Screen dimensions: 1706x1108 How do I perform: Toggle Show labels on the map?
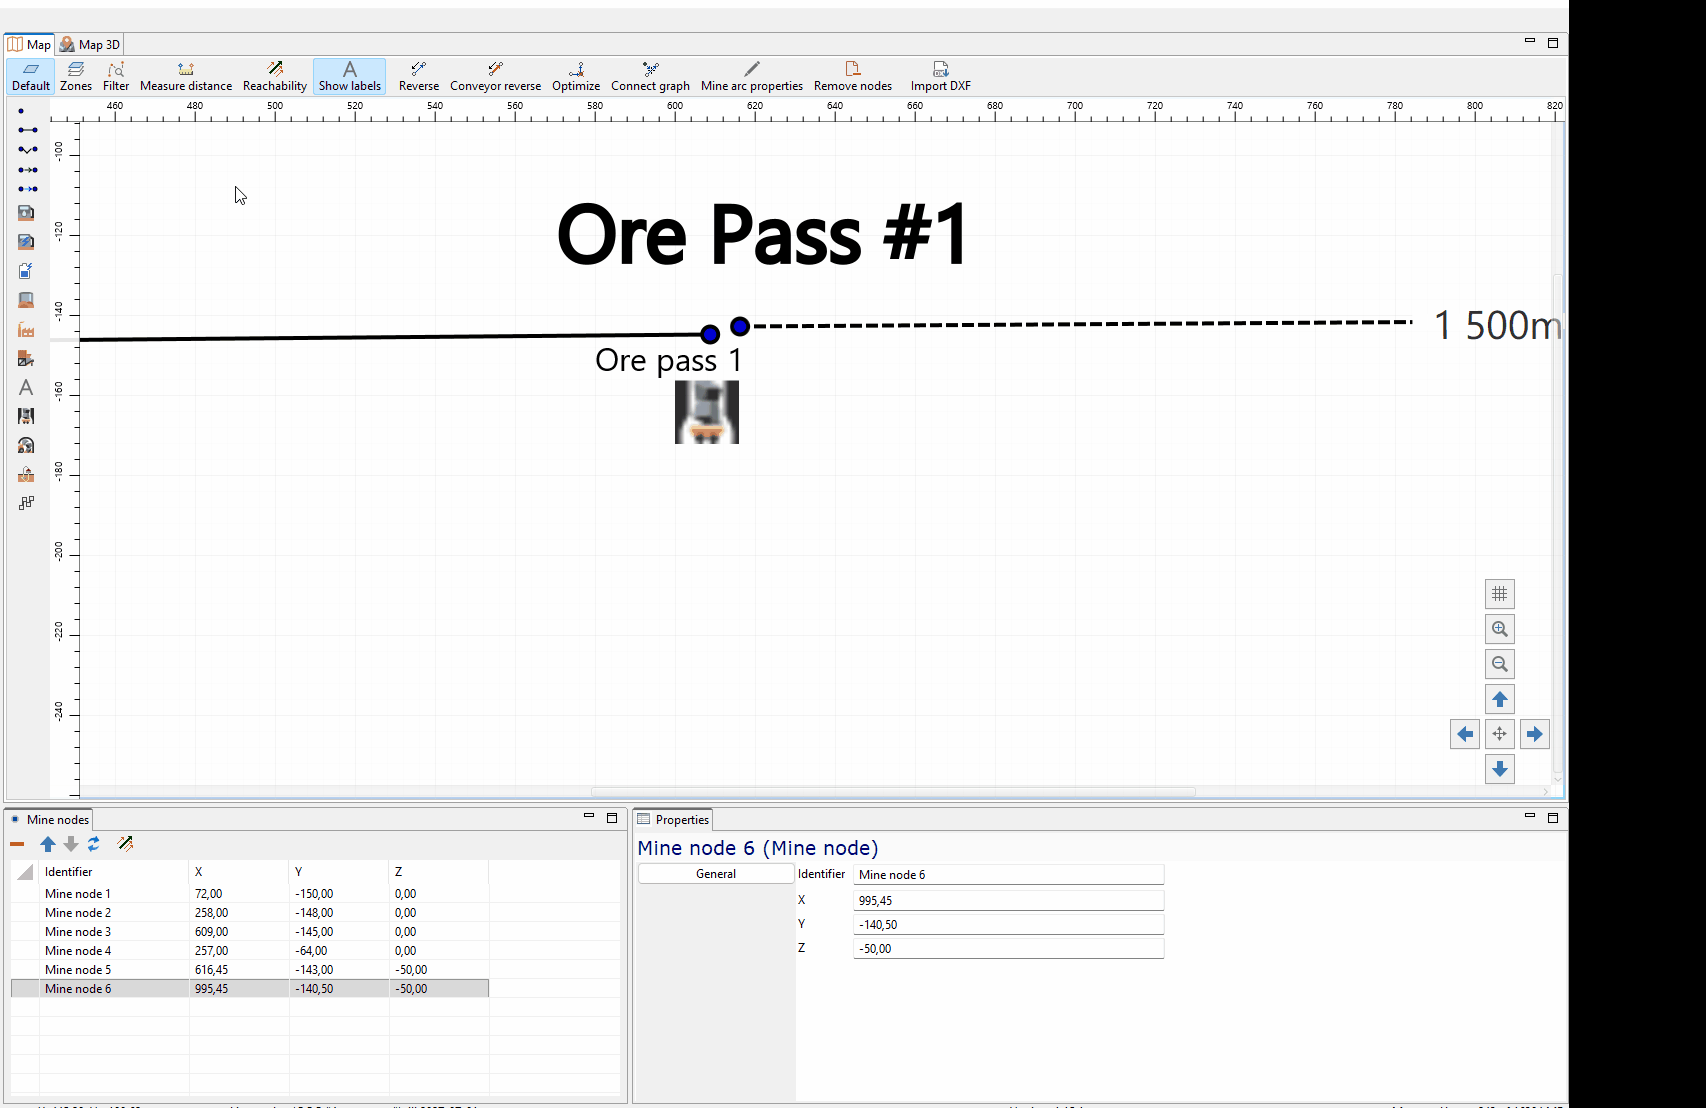pyautogui.click(x=350, y=76)
